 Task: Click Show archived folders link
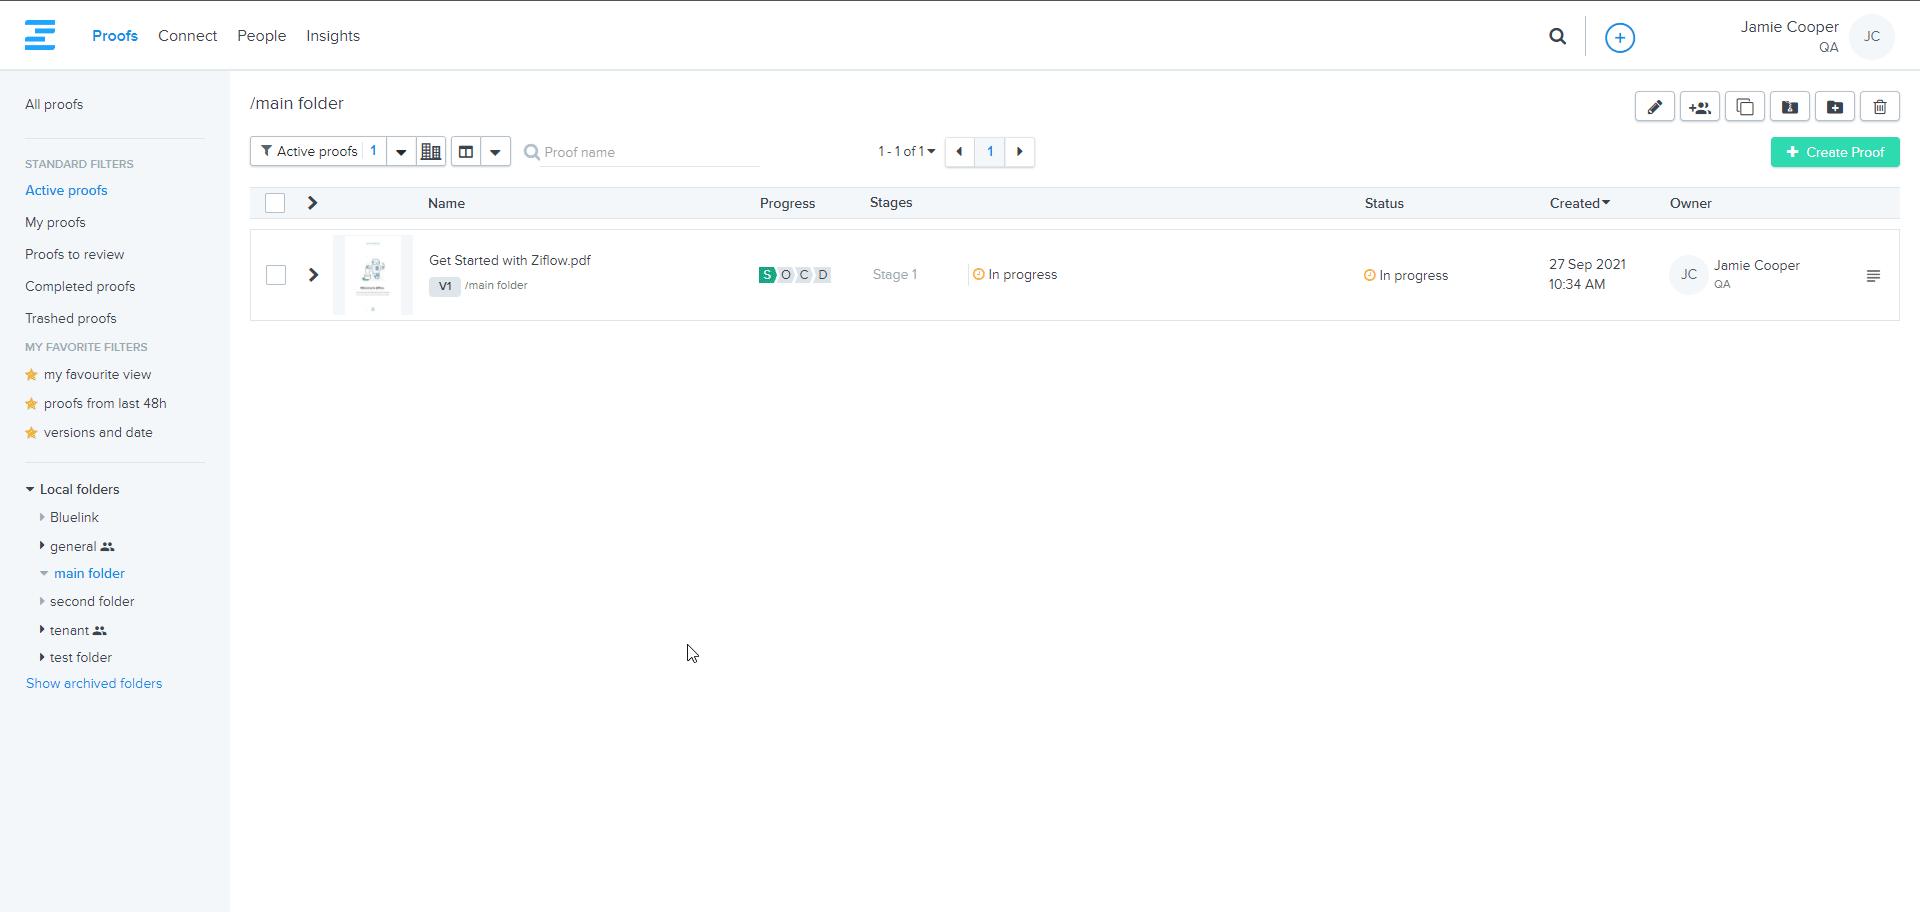coord(94,684)
